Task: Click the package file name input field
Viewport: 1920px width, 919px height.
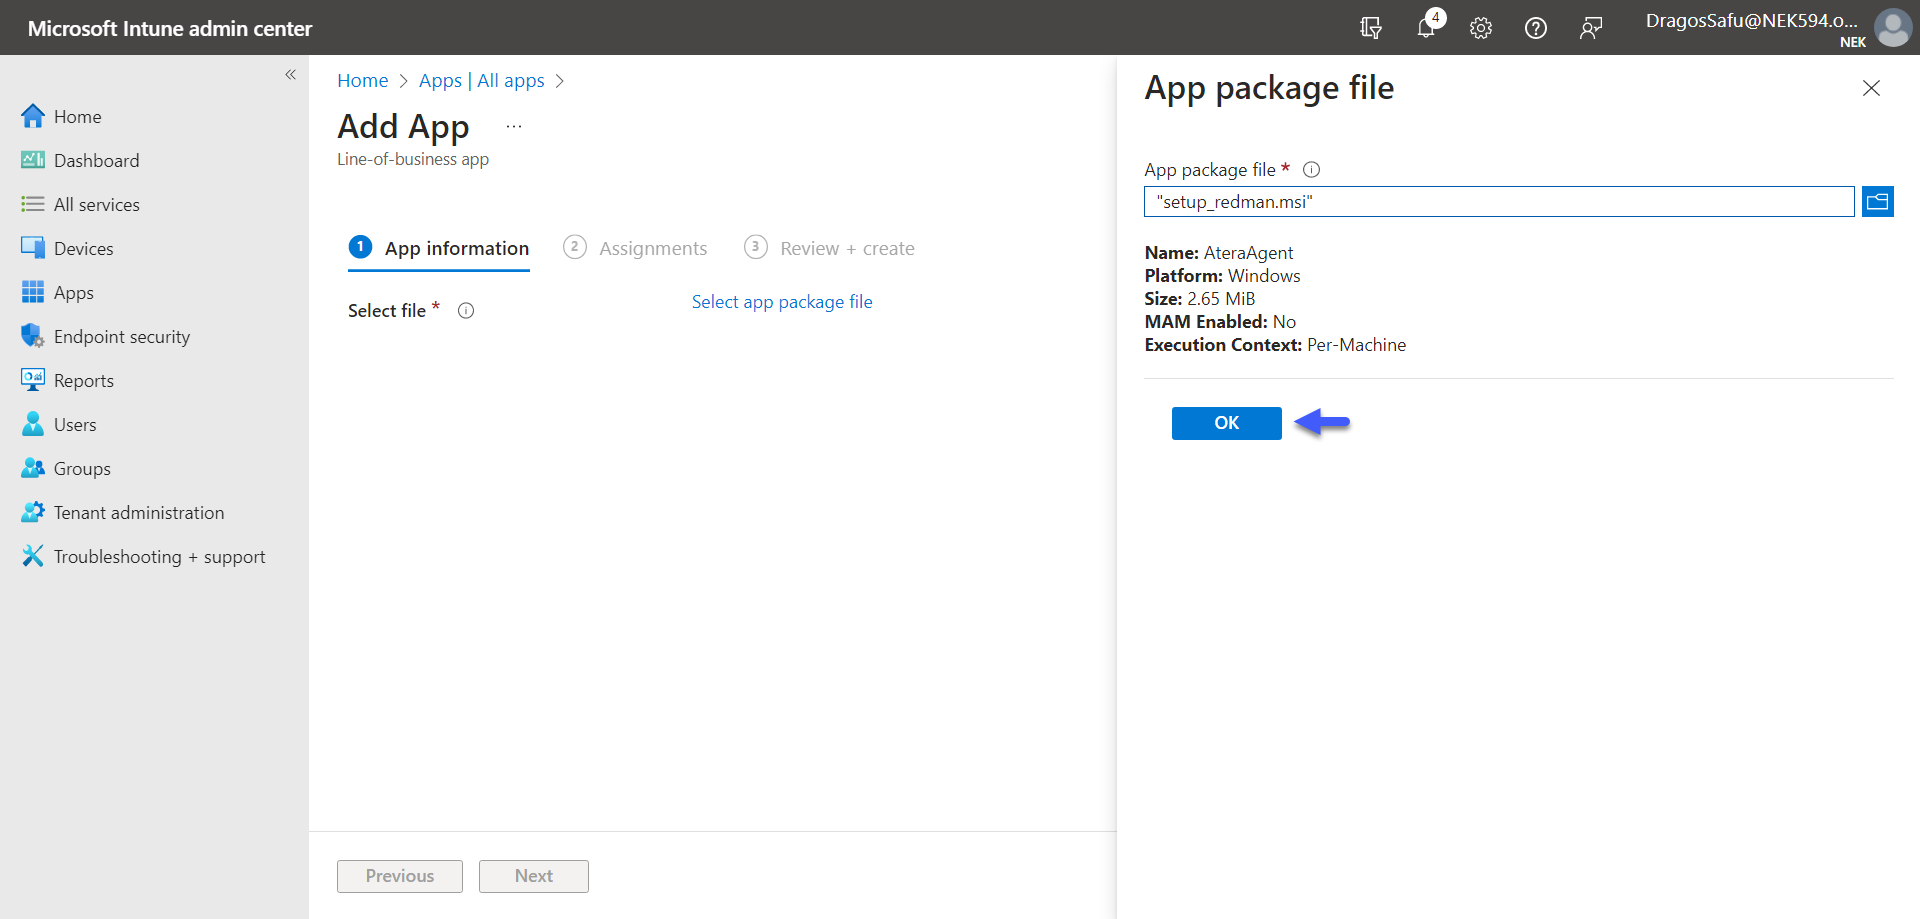Action: [1499, 202]
